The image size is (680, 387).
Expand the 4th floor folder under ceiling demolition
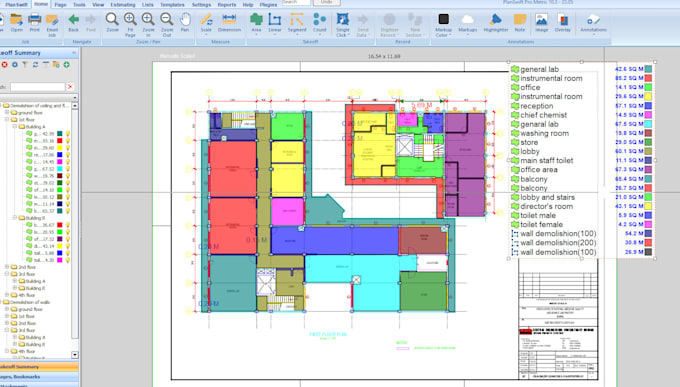tap(7, 295)
